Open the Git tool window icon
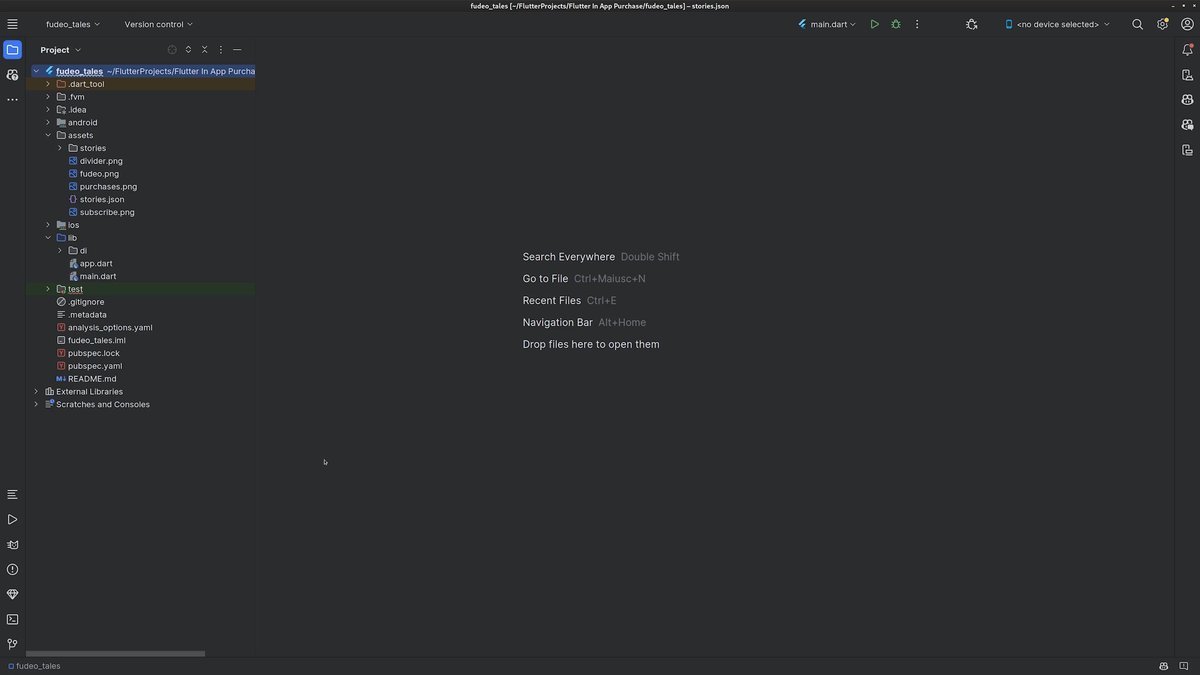Viewport: 1200px width, 675px height. 12,644
